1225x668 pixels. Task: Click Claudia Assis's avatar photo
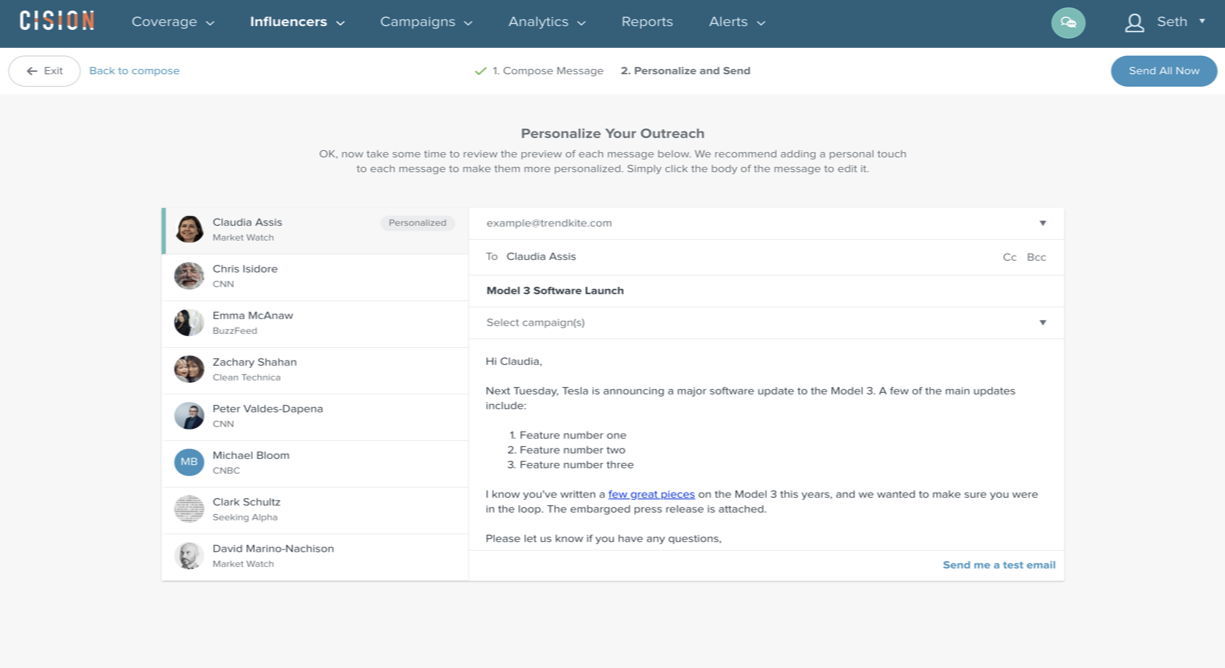[189, 229]
